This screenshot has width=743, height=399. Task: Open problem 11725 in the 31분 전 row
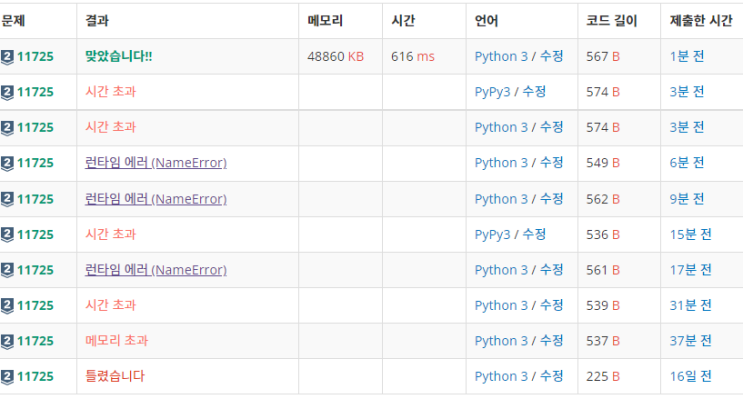point(36,306)
